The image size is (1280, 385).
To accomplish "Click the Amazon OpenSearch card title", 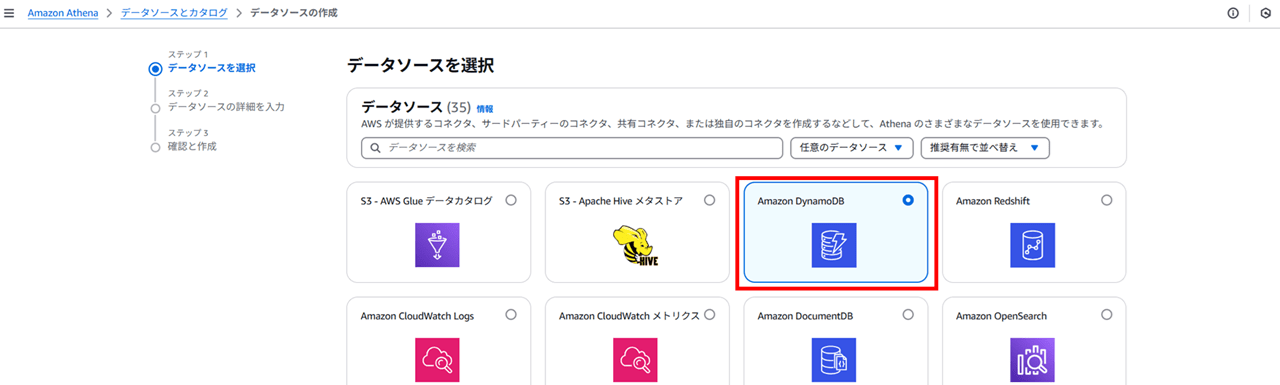I will 1002,316.
